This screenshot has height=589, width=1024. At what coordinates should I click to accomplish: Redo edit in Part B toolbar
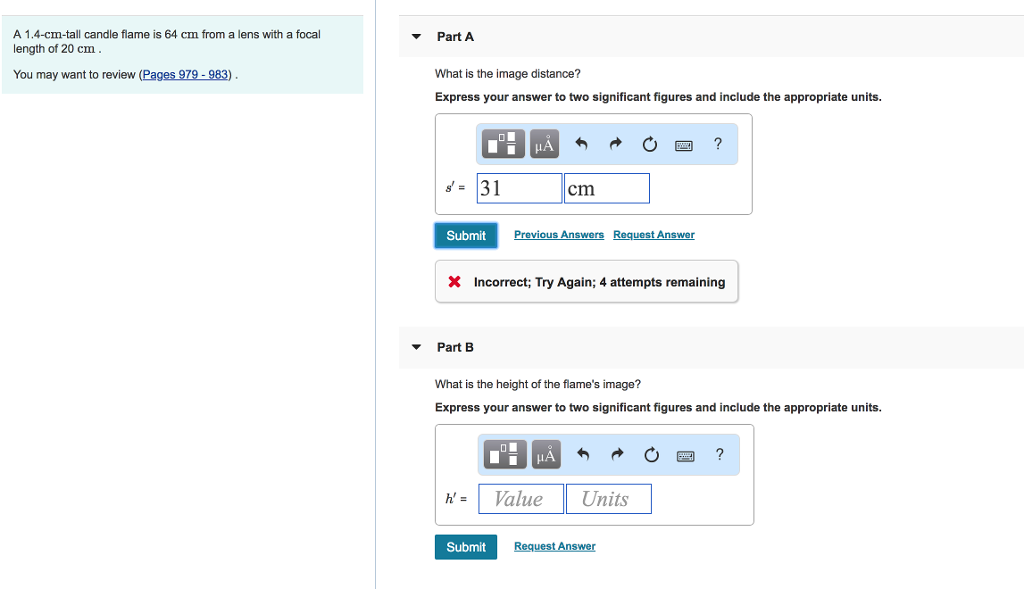click(x=617, y=454)
